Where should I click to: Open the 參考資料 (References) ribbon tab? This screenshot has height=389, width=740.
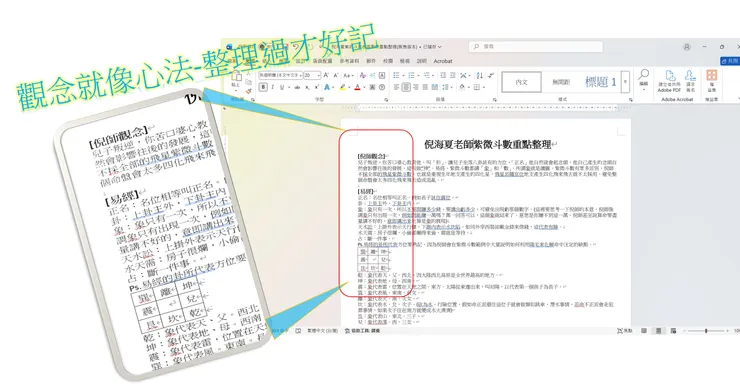349,61
